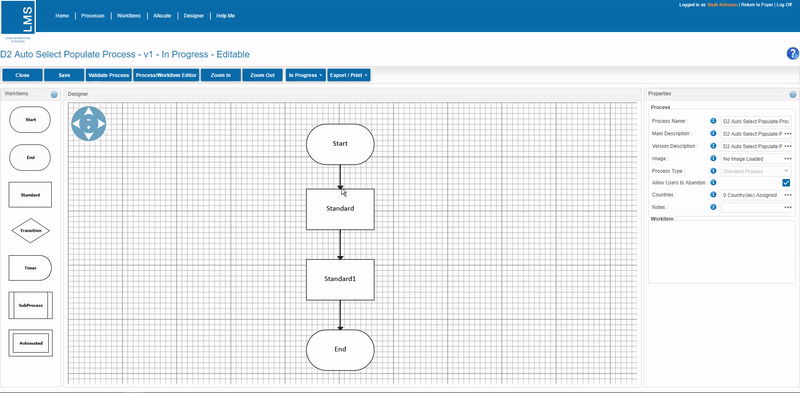Go to Home menu

pyautogui.click(x=62, y=16)
